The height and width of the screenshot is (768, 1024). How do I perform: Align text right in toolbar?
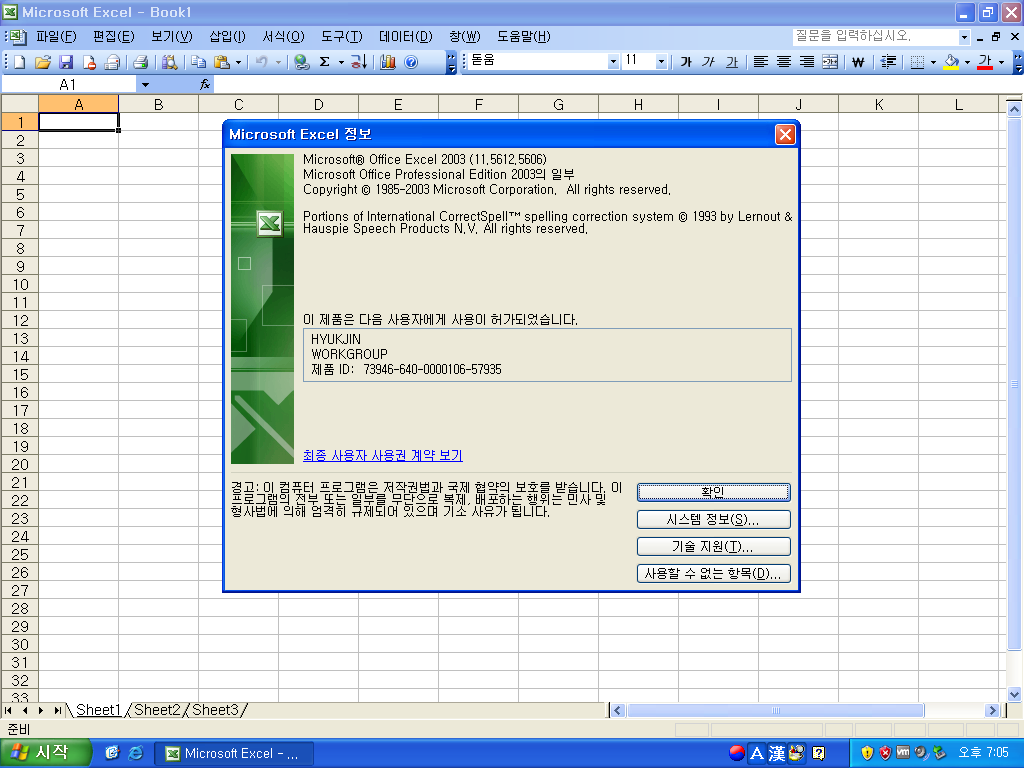(807, 62)
